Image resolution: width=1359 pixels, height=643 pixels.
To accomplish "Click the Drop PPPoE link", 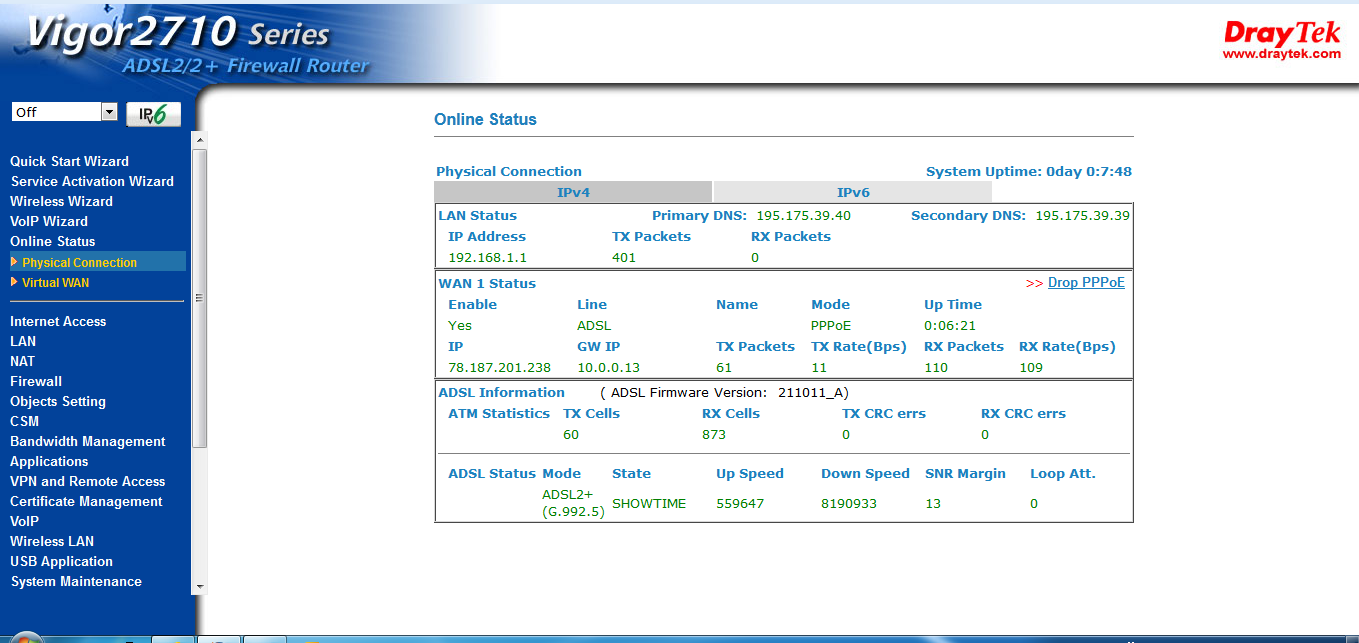I will click(x=1086, y=283).
